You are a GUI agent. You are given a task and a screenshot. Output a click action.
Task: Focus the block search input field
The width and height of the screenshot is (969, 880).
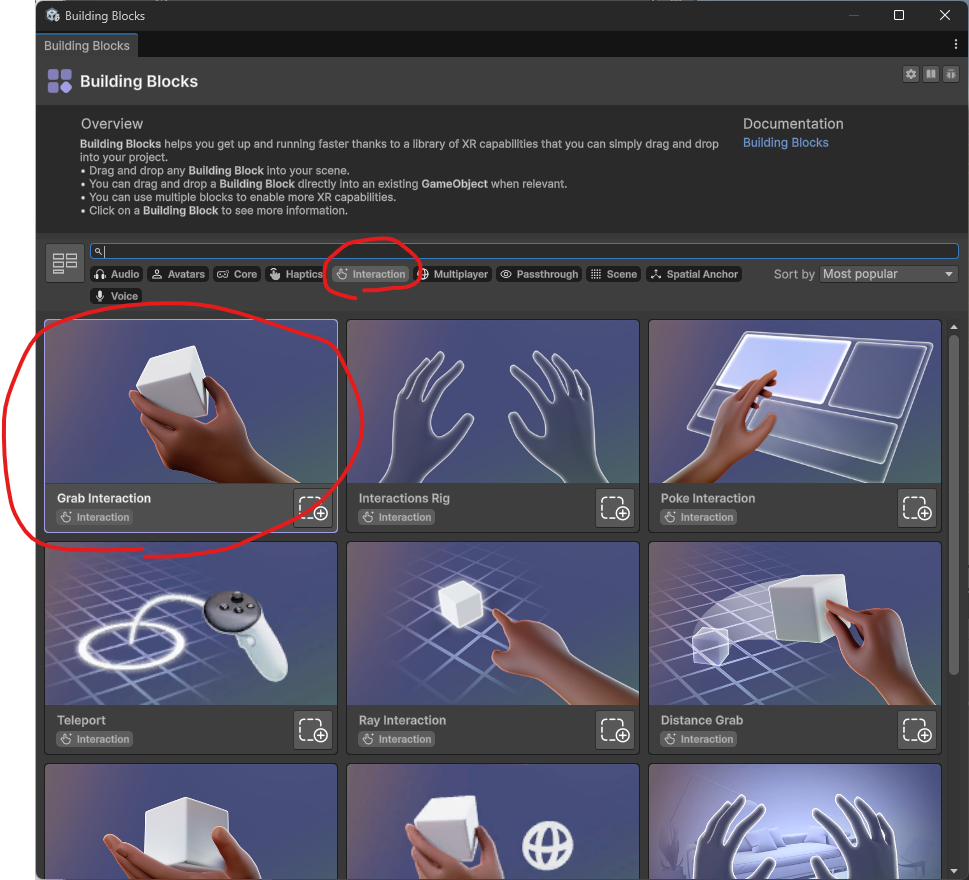pos(524,251)
